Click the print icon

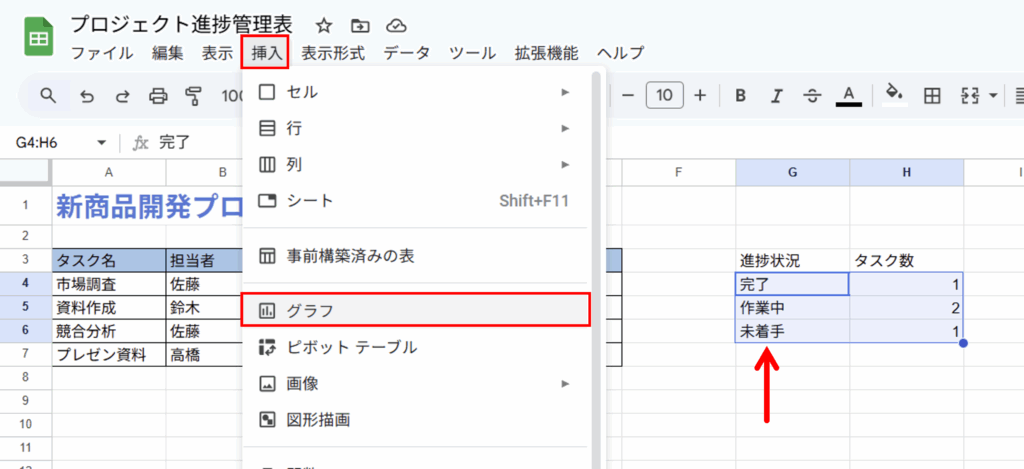click(x=158, y=96)
